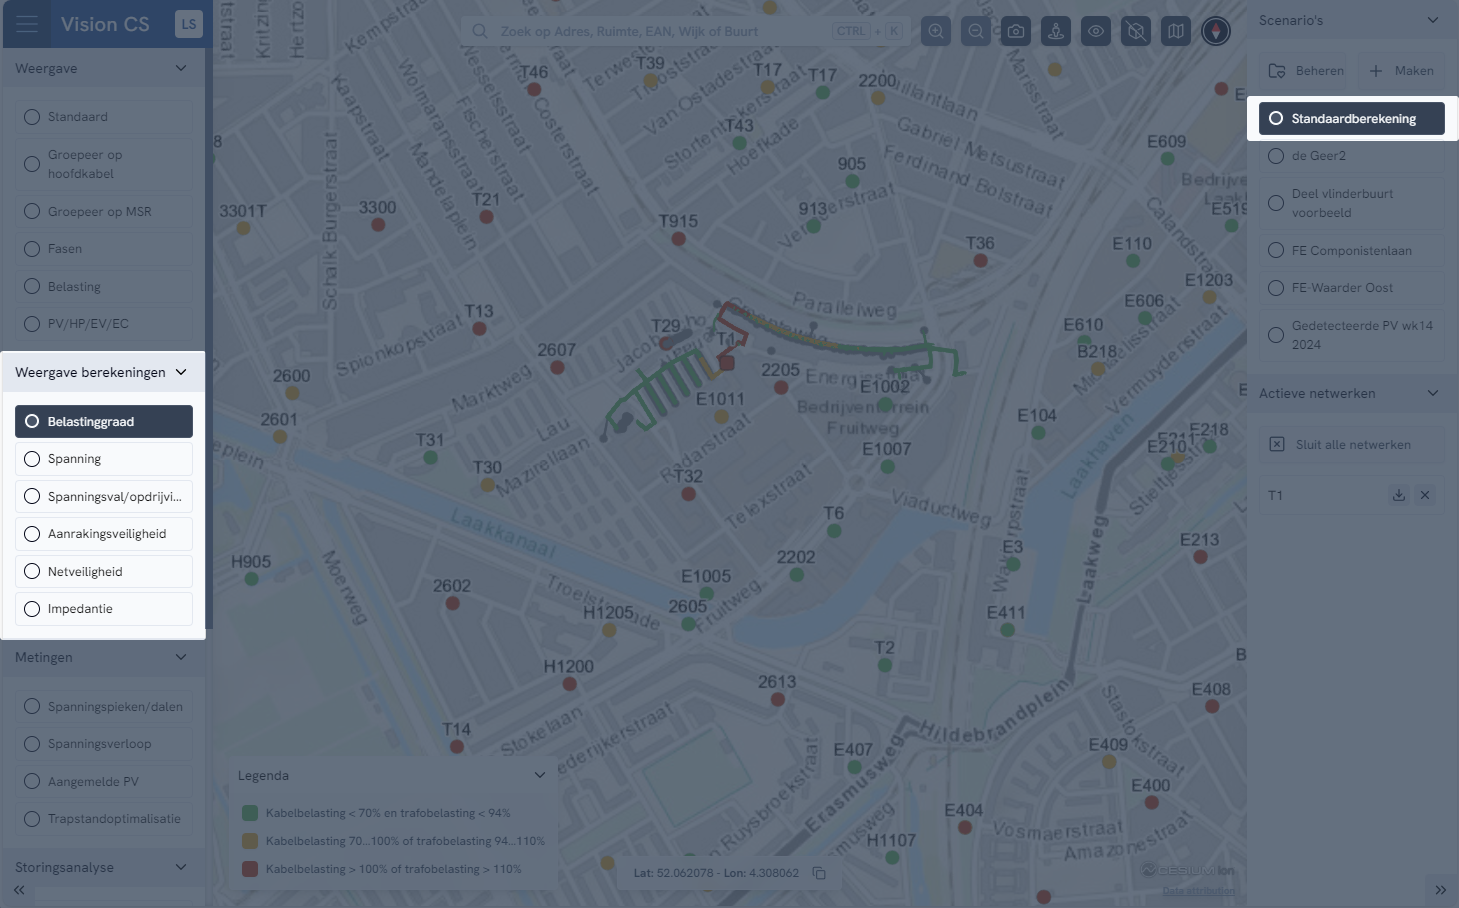
Task: Click the street view person icon
Action: [1056, 31]
